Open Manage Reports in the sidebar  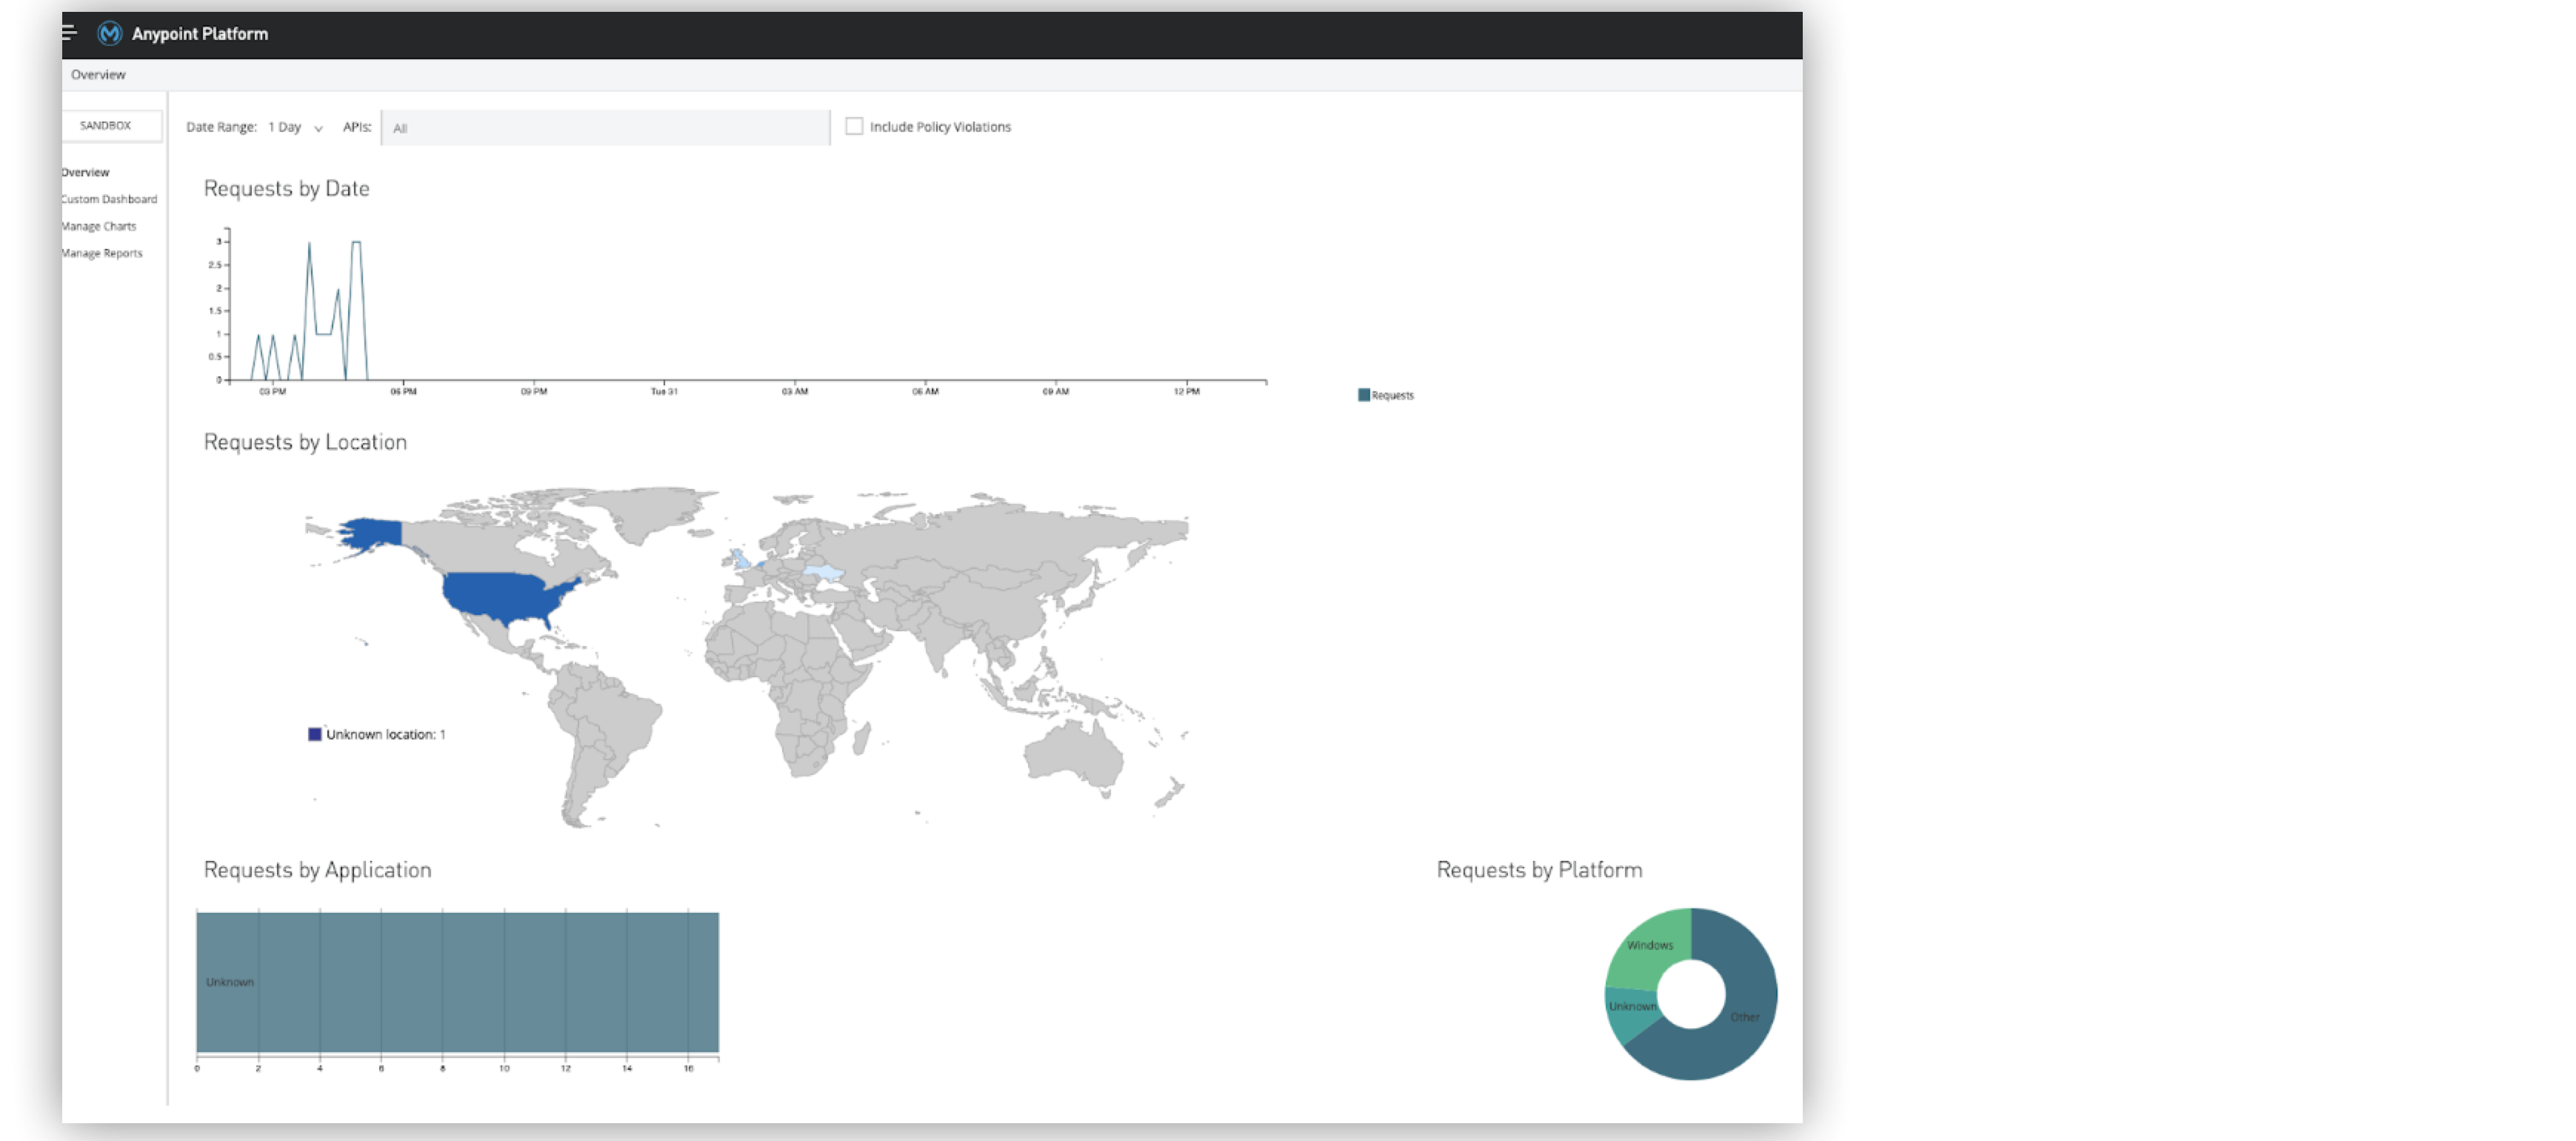pyautogui.click(x=102, y=252)
